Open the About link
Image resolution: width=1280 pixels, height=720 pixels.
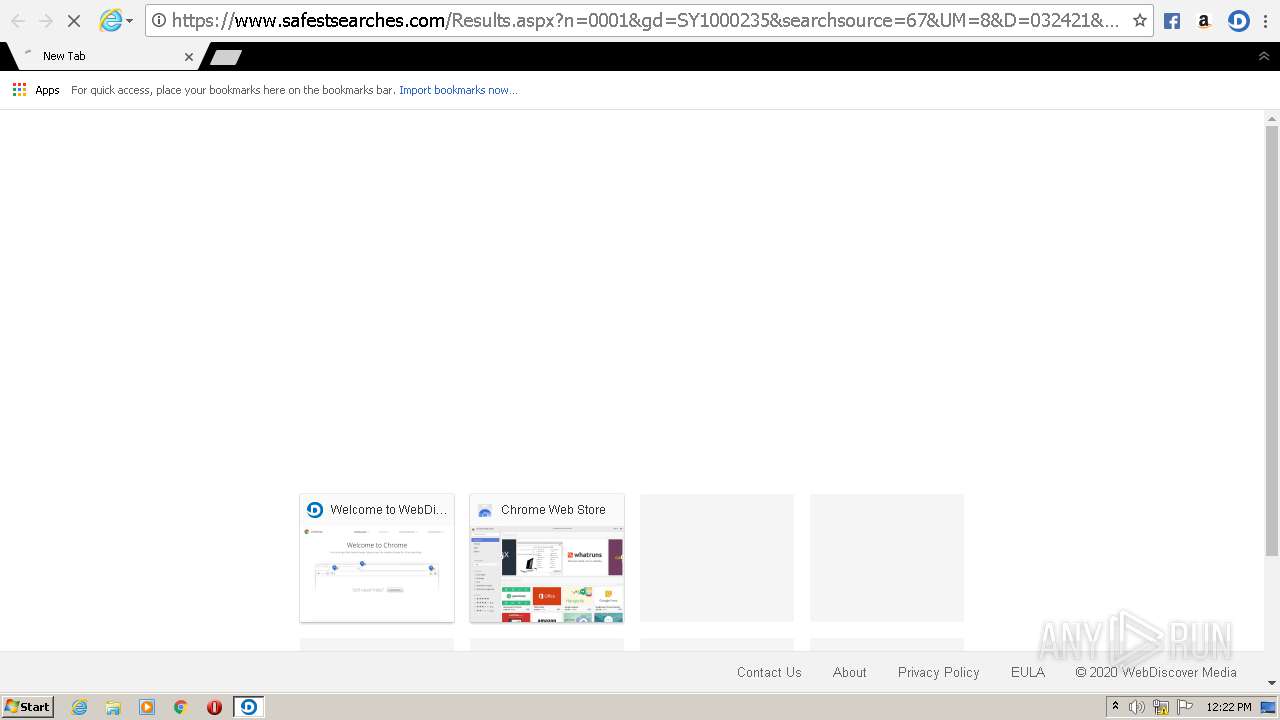850,672
